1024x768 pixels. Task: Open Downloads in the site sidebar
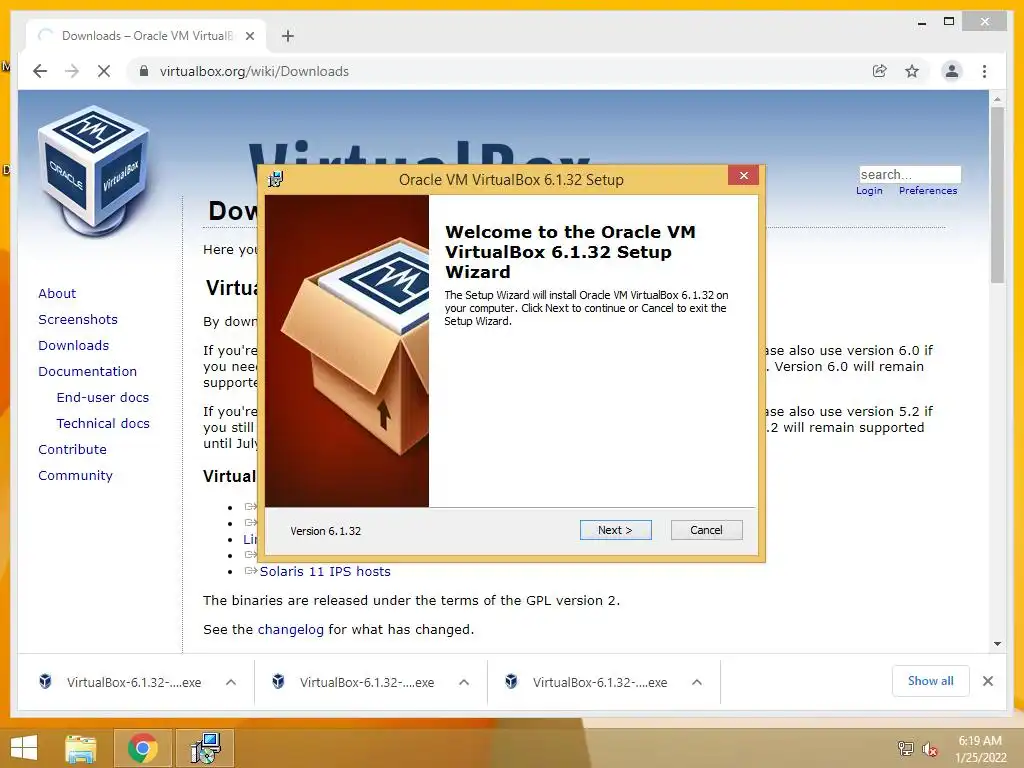(x=73, y=345)
